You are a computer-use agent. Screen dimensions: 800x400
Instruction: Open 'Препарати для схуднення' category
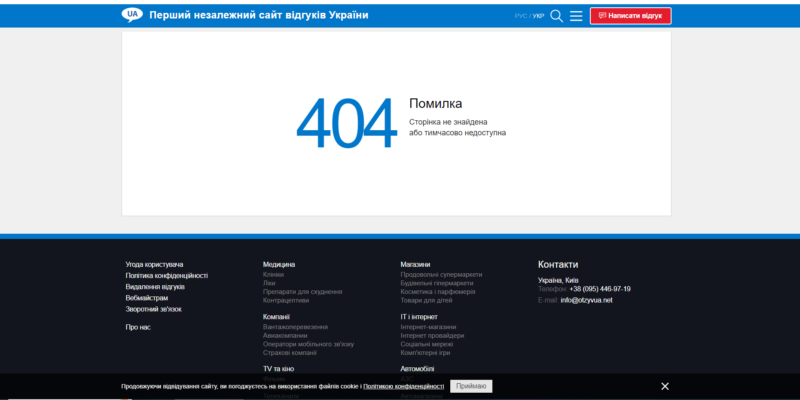click(x=302, y=292)
